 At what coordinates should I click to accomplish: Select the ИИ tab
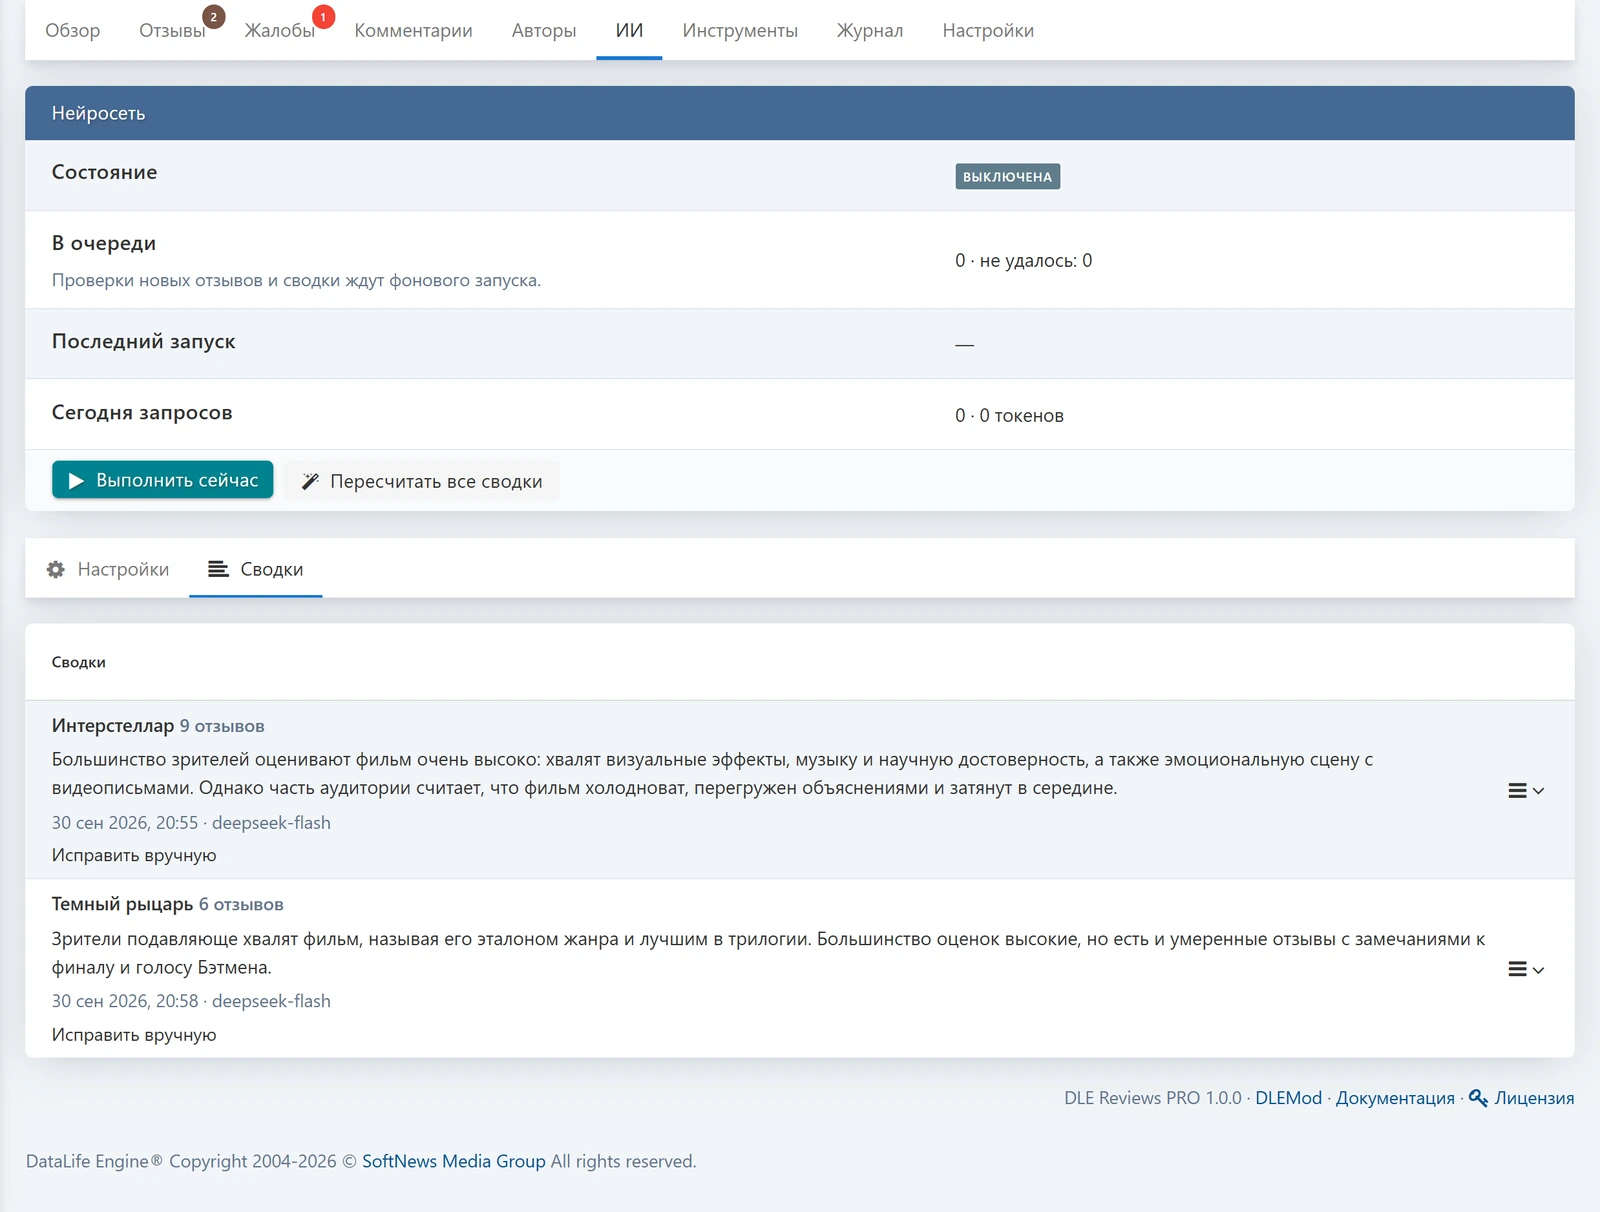(x=629, y=30)
